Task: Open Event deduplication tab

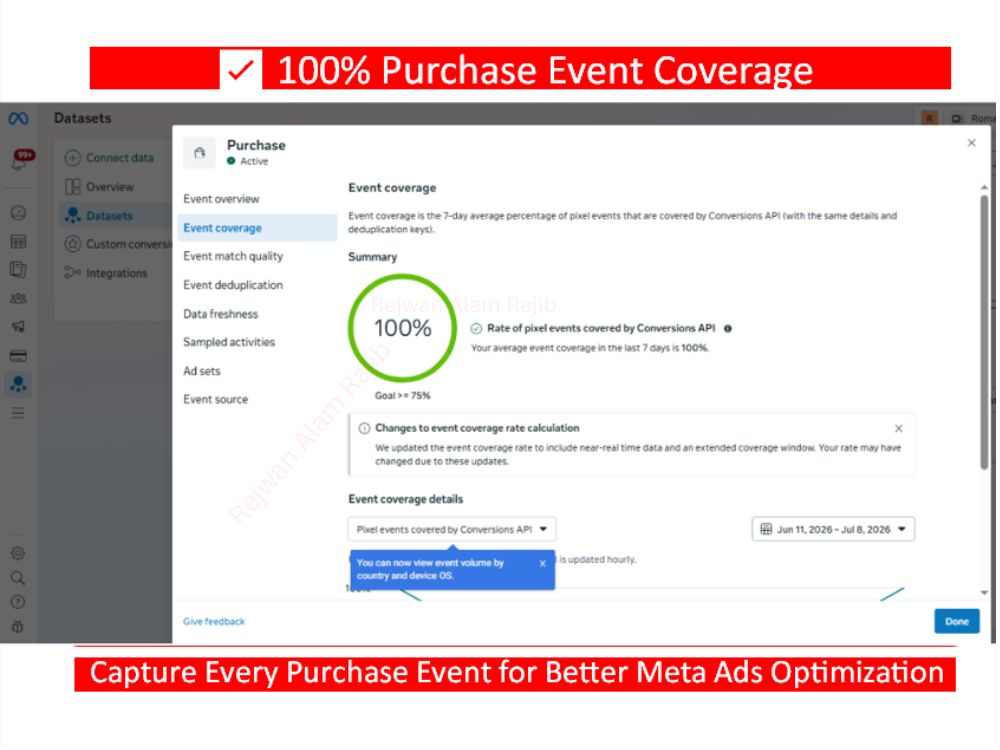Action: pyautogui.click(x=233, y=286)
